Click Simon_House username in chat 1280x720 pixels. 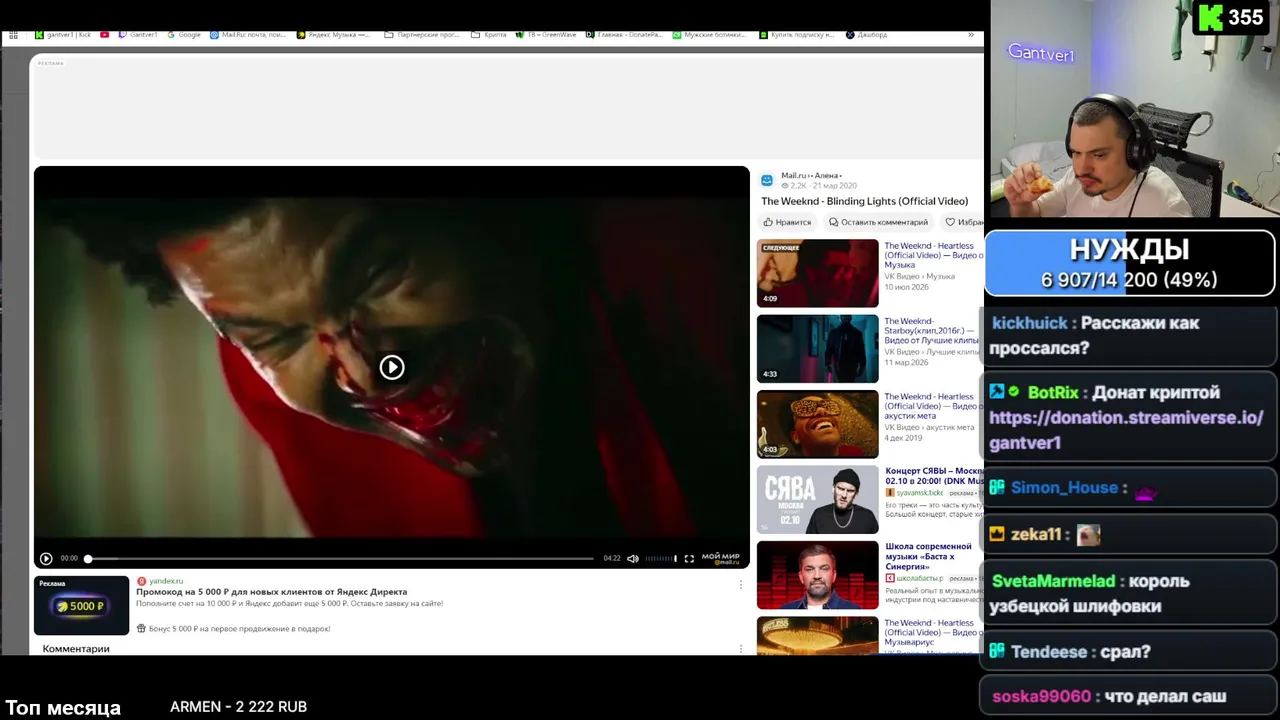pyautogui.click(x=1064, y=488)
